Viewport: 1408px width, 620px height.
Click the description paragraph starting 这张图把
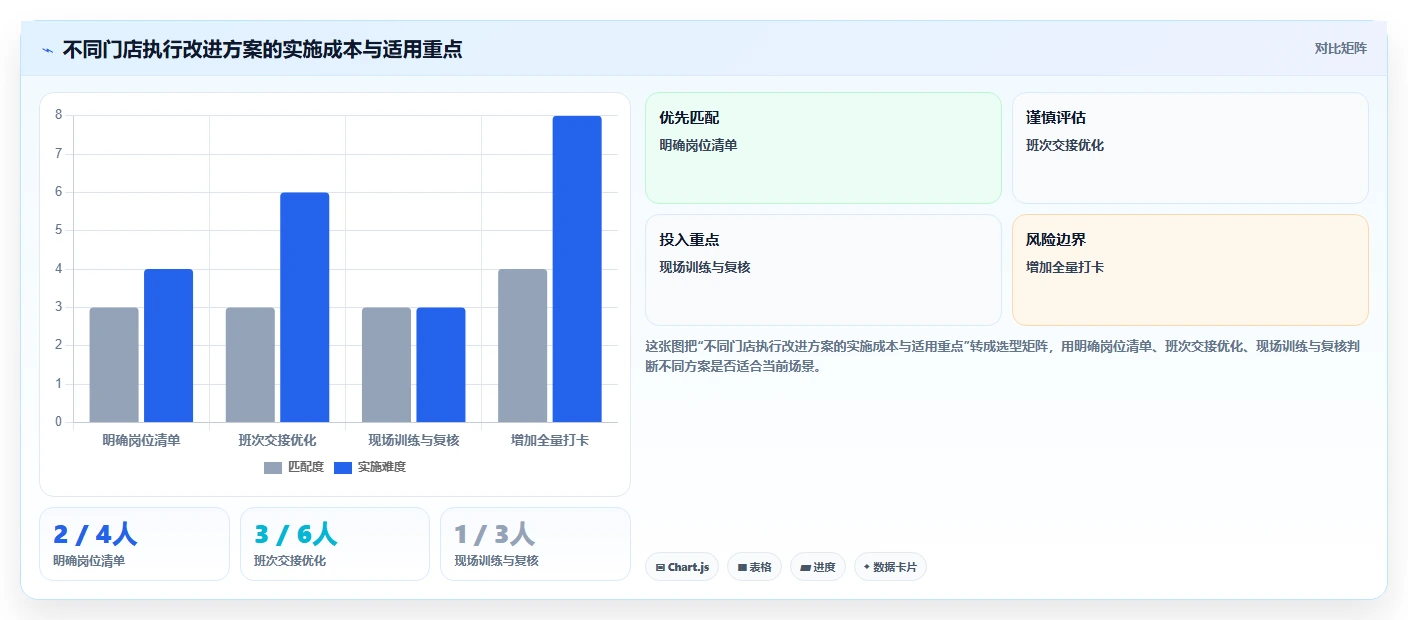(1003, 356)
